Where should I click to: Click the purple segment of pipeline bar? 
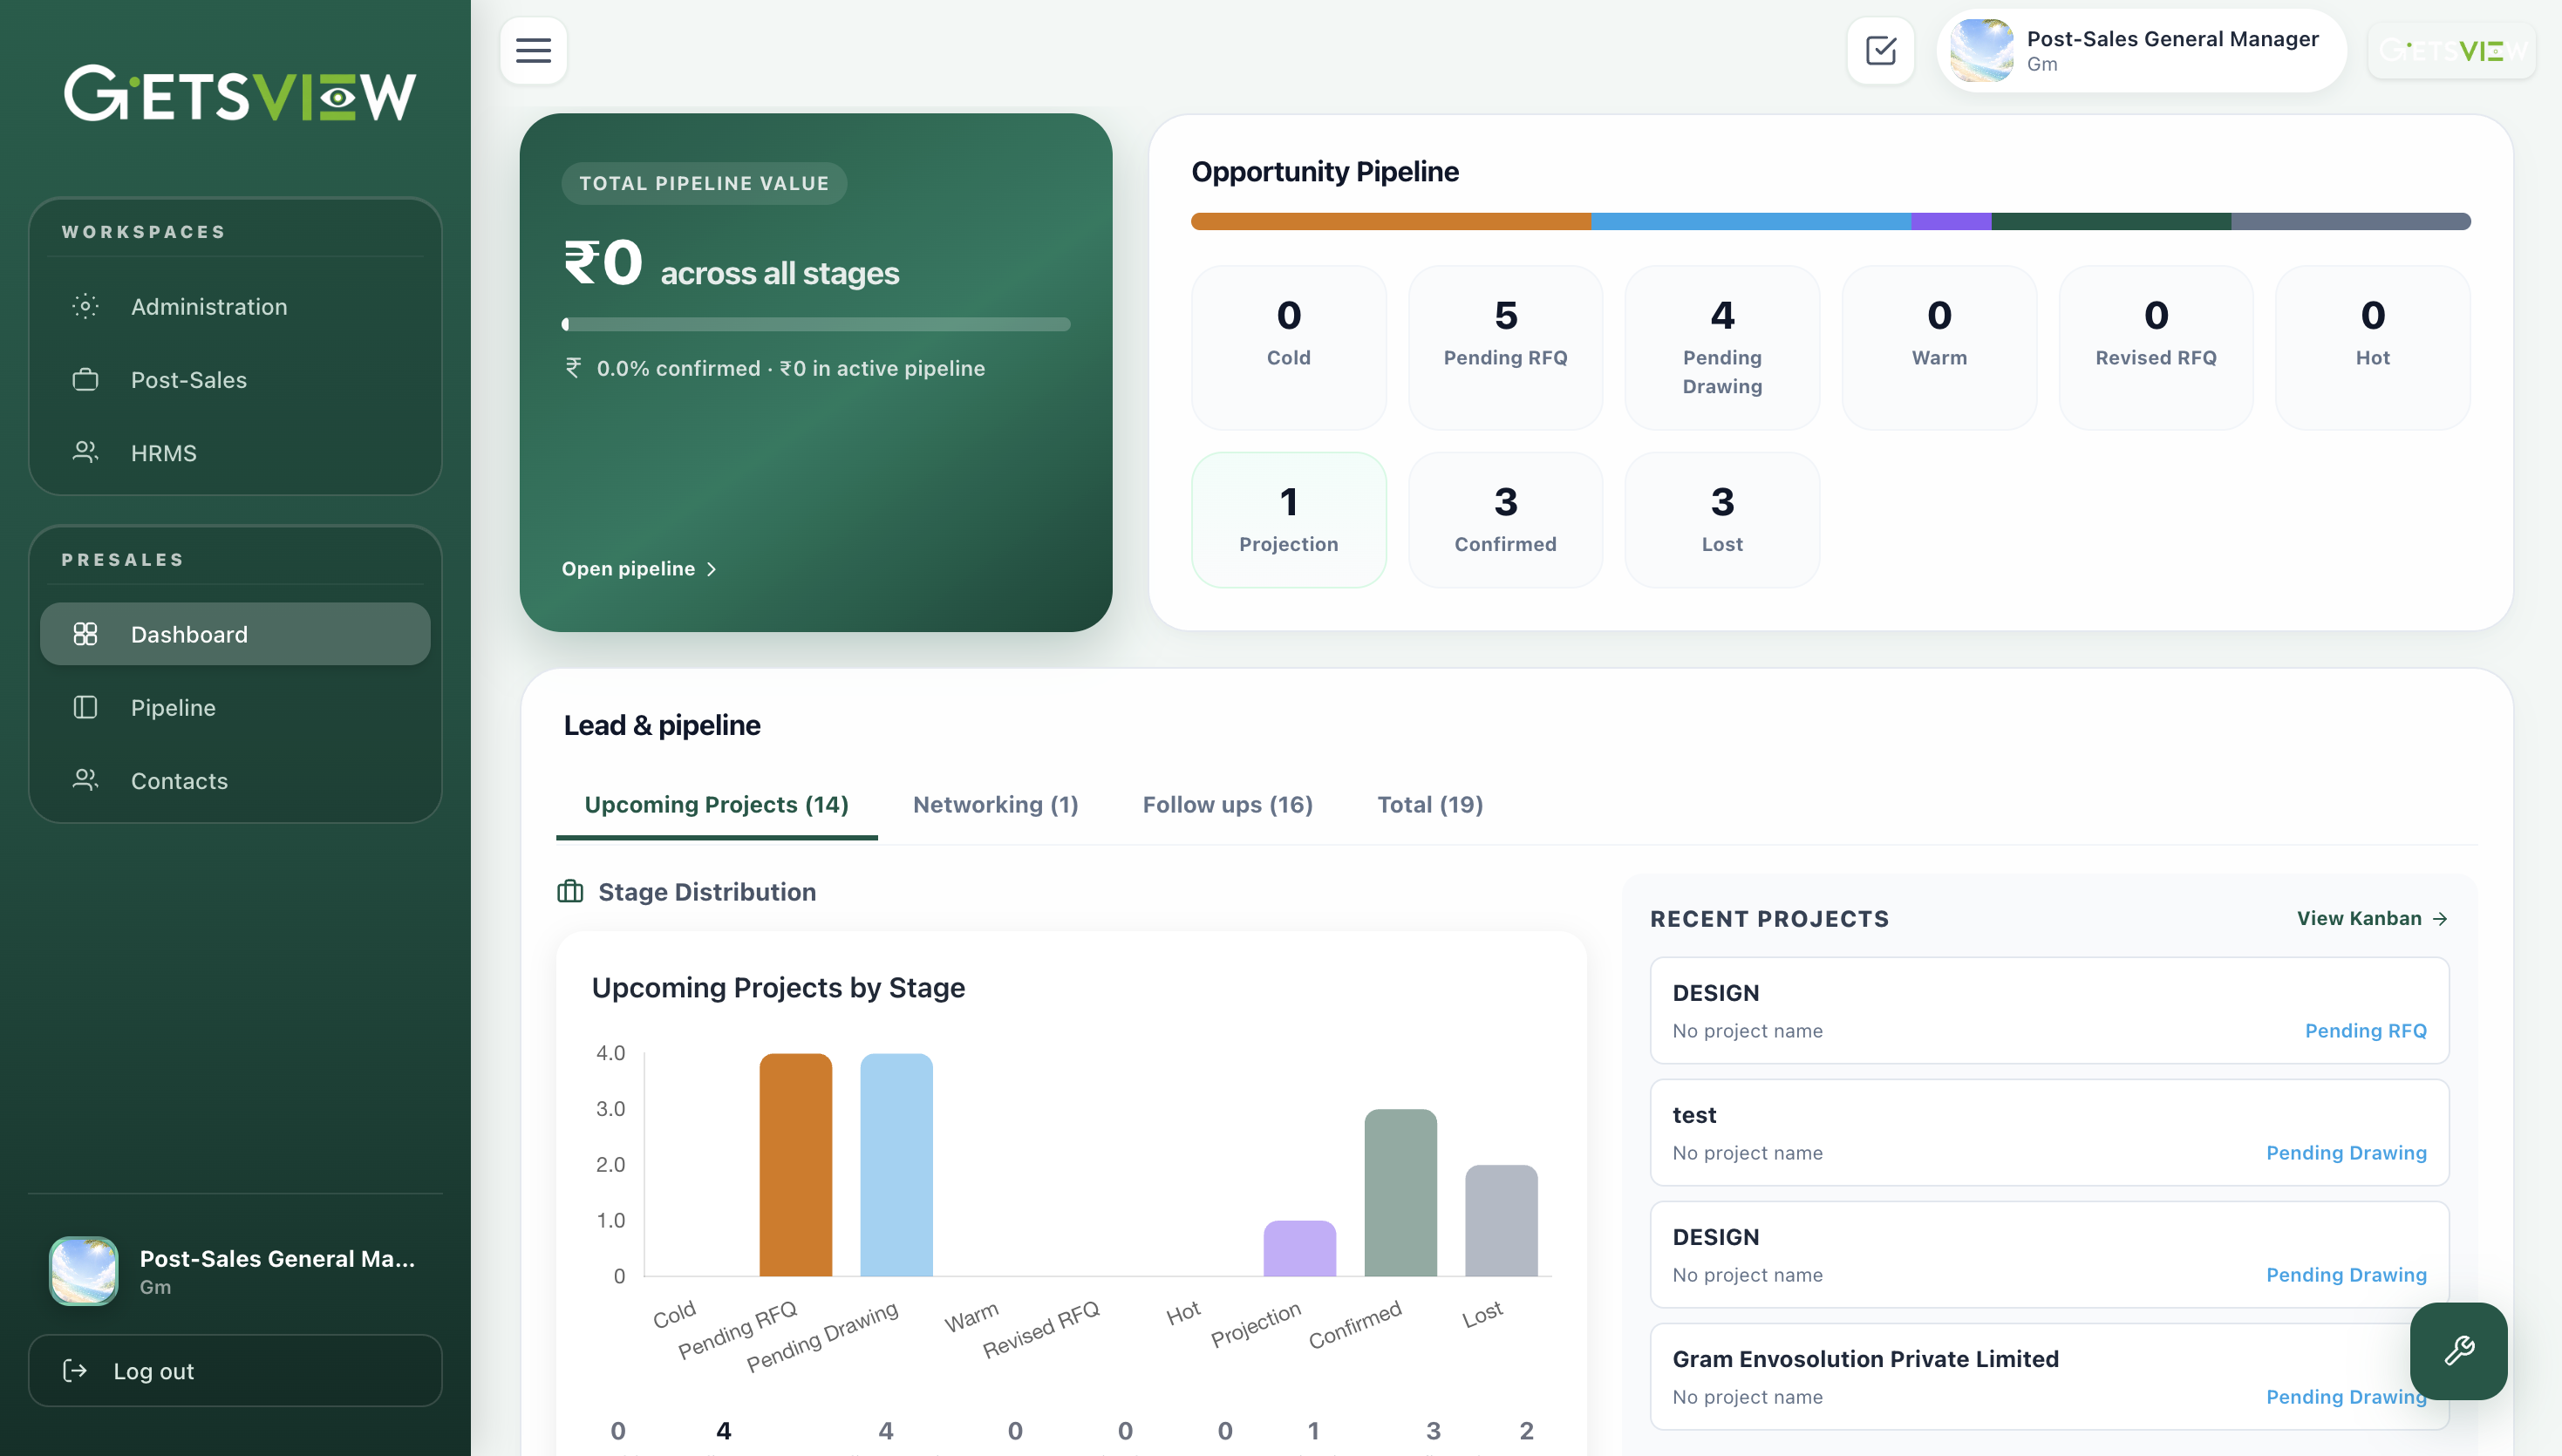[1950, 221]
